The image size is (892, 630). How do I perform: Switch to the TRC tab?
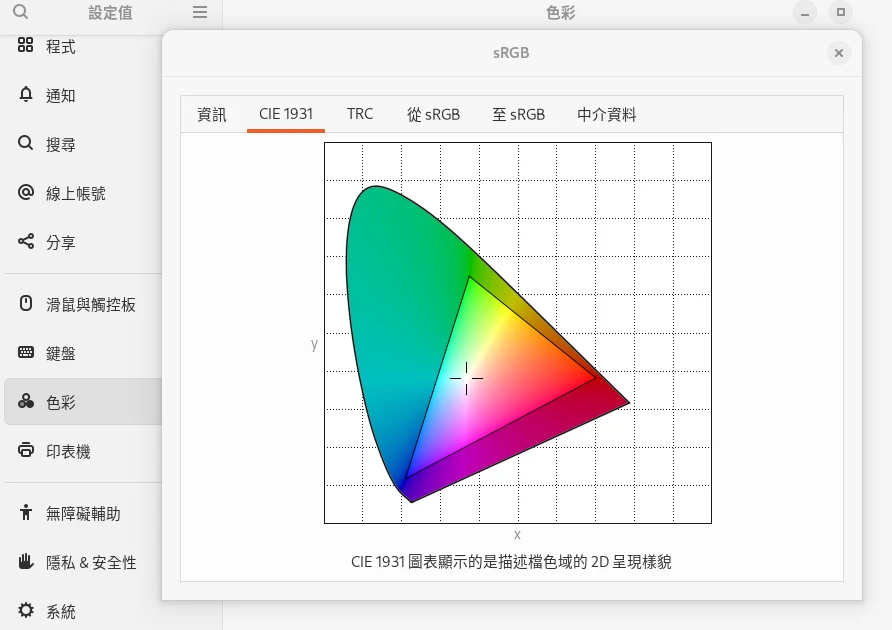pos(360,114)
